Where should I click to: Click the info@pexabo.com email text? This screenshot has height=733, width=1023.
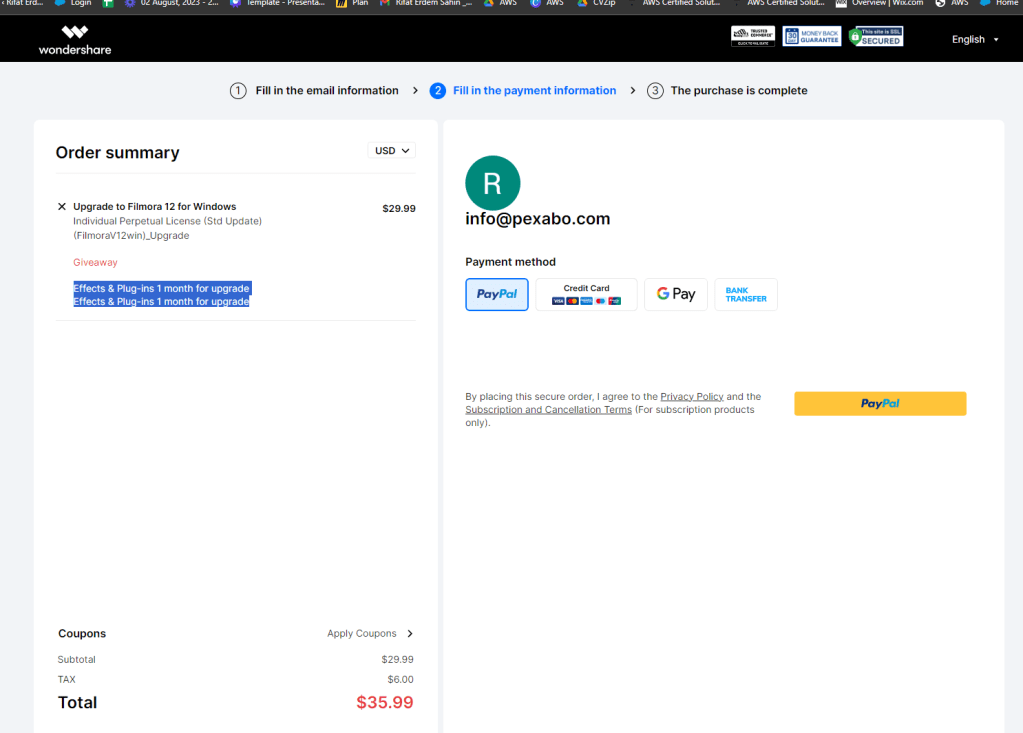538,218
